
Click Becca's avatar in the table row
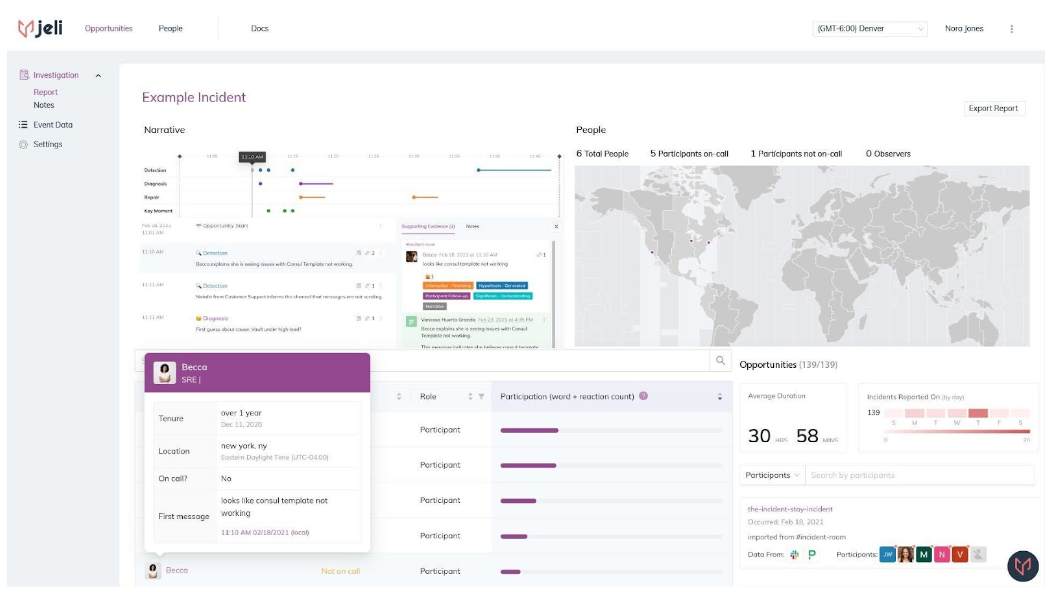[153, 571]
